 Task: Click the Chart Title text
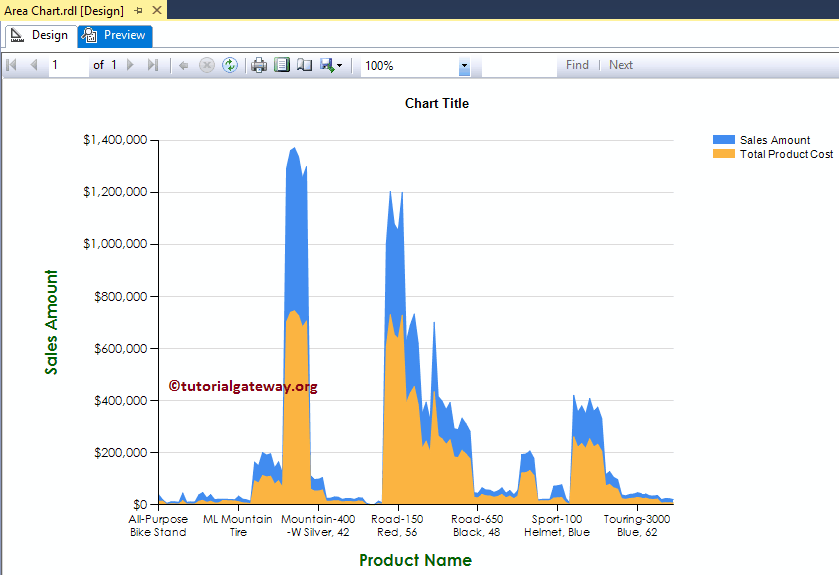[x=437, y=103]
